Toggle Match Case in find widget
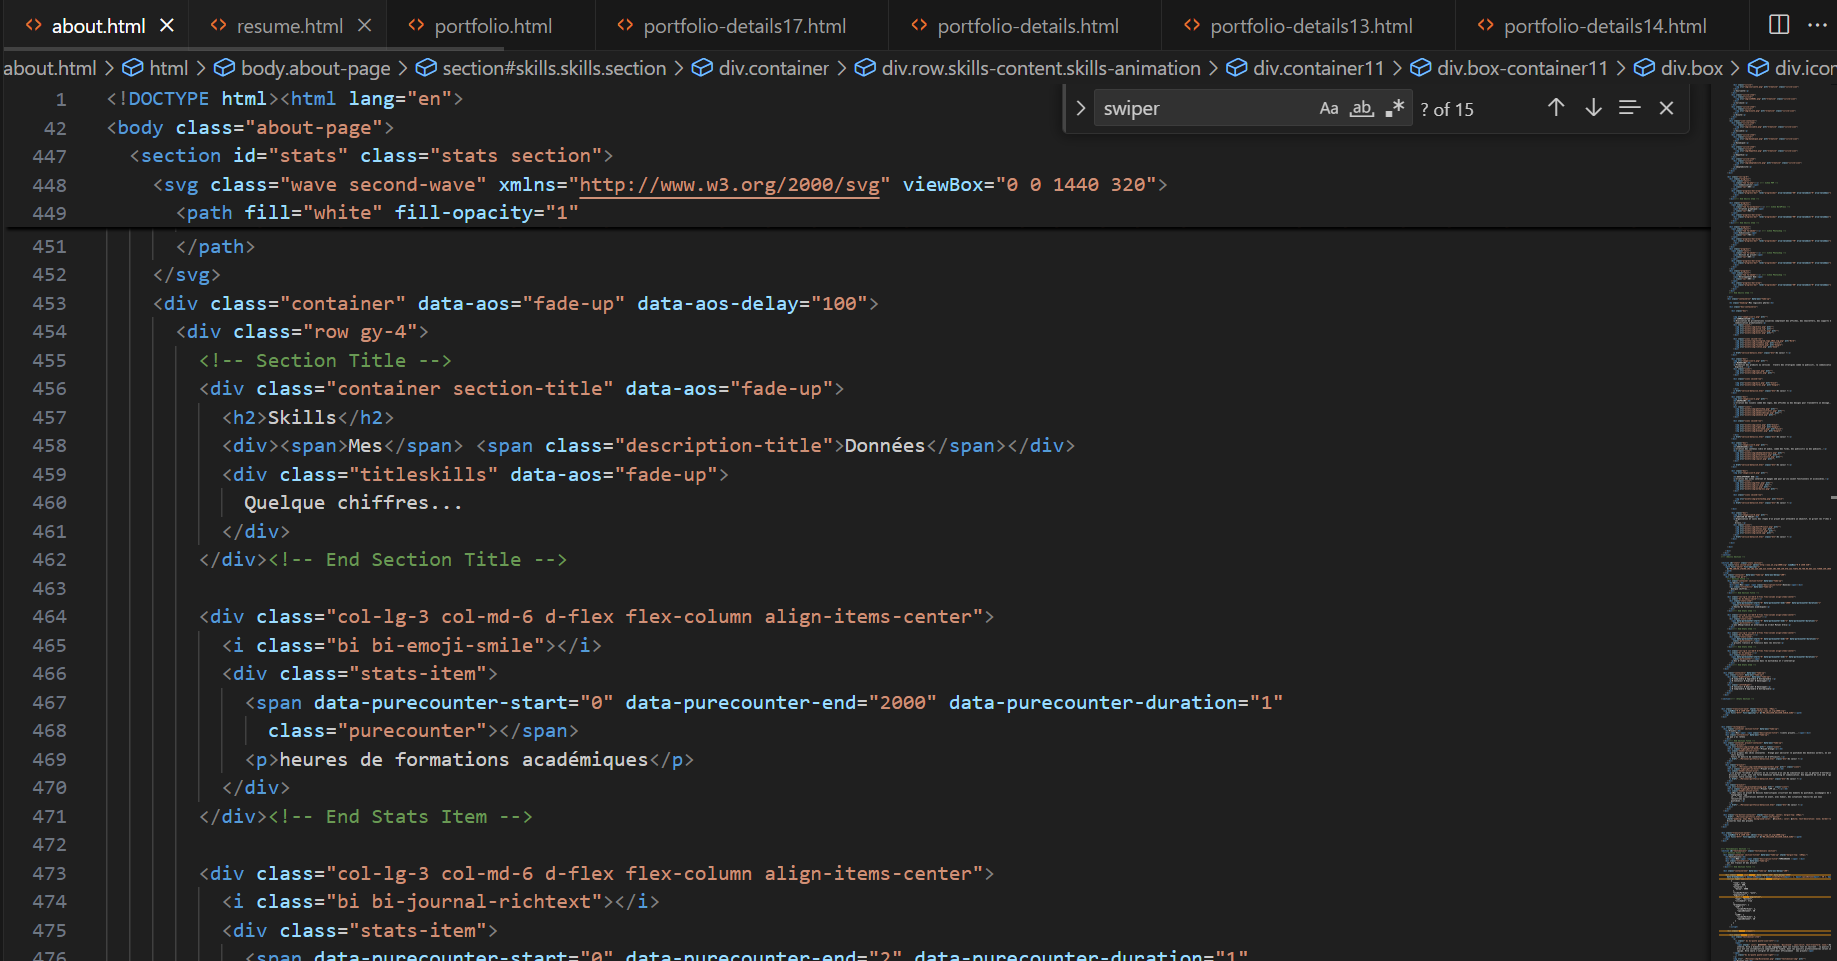Screen dimensions: 1837x961 [1328, 109]
